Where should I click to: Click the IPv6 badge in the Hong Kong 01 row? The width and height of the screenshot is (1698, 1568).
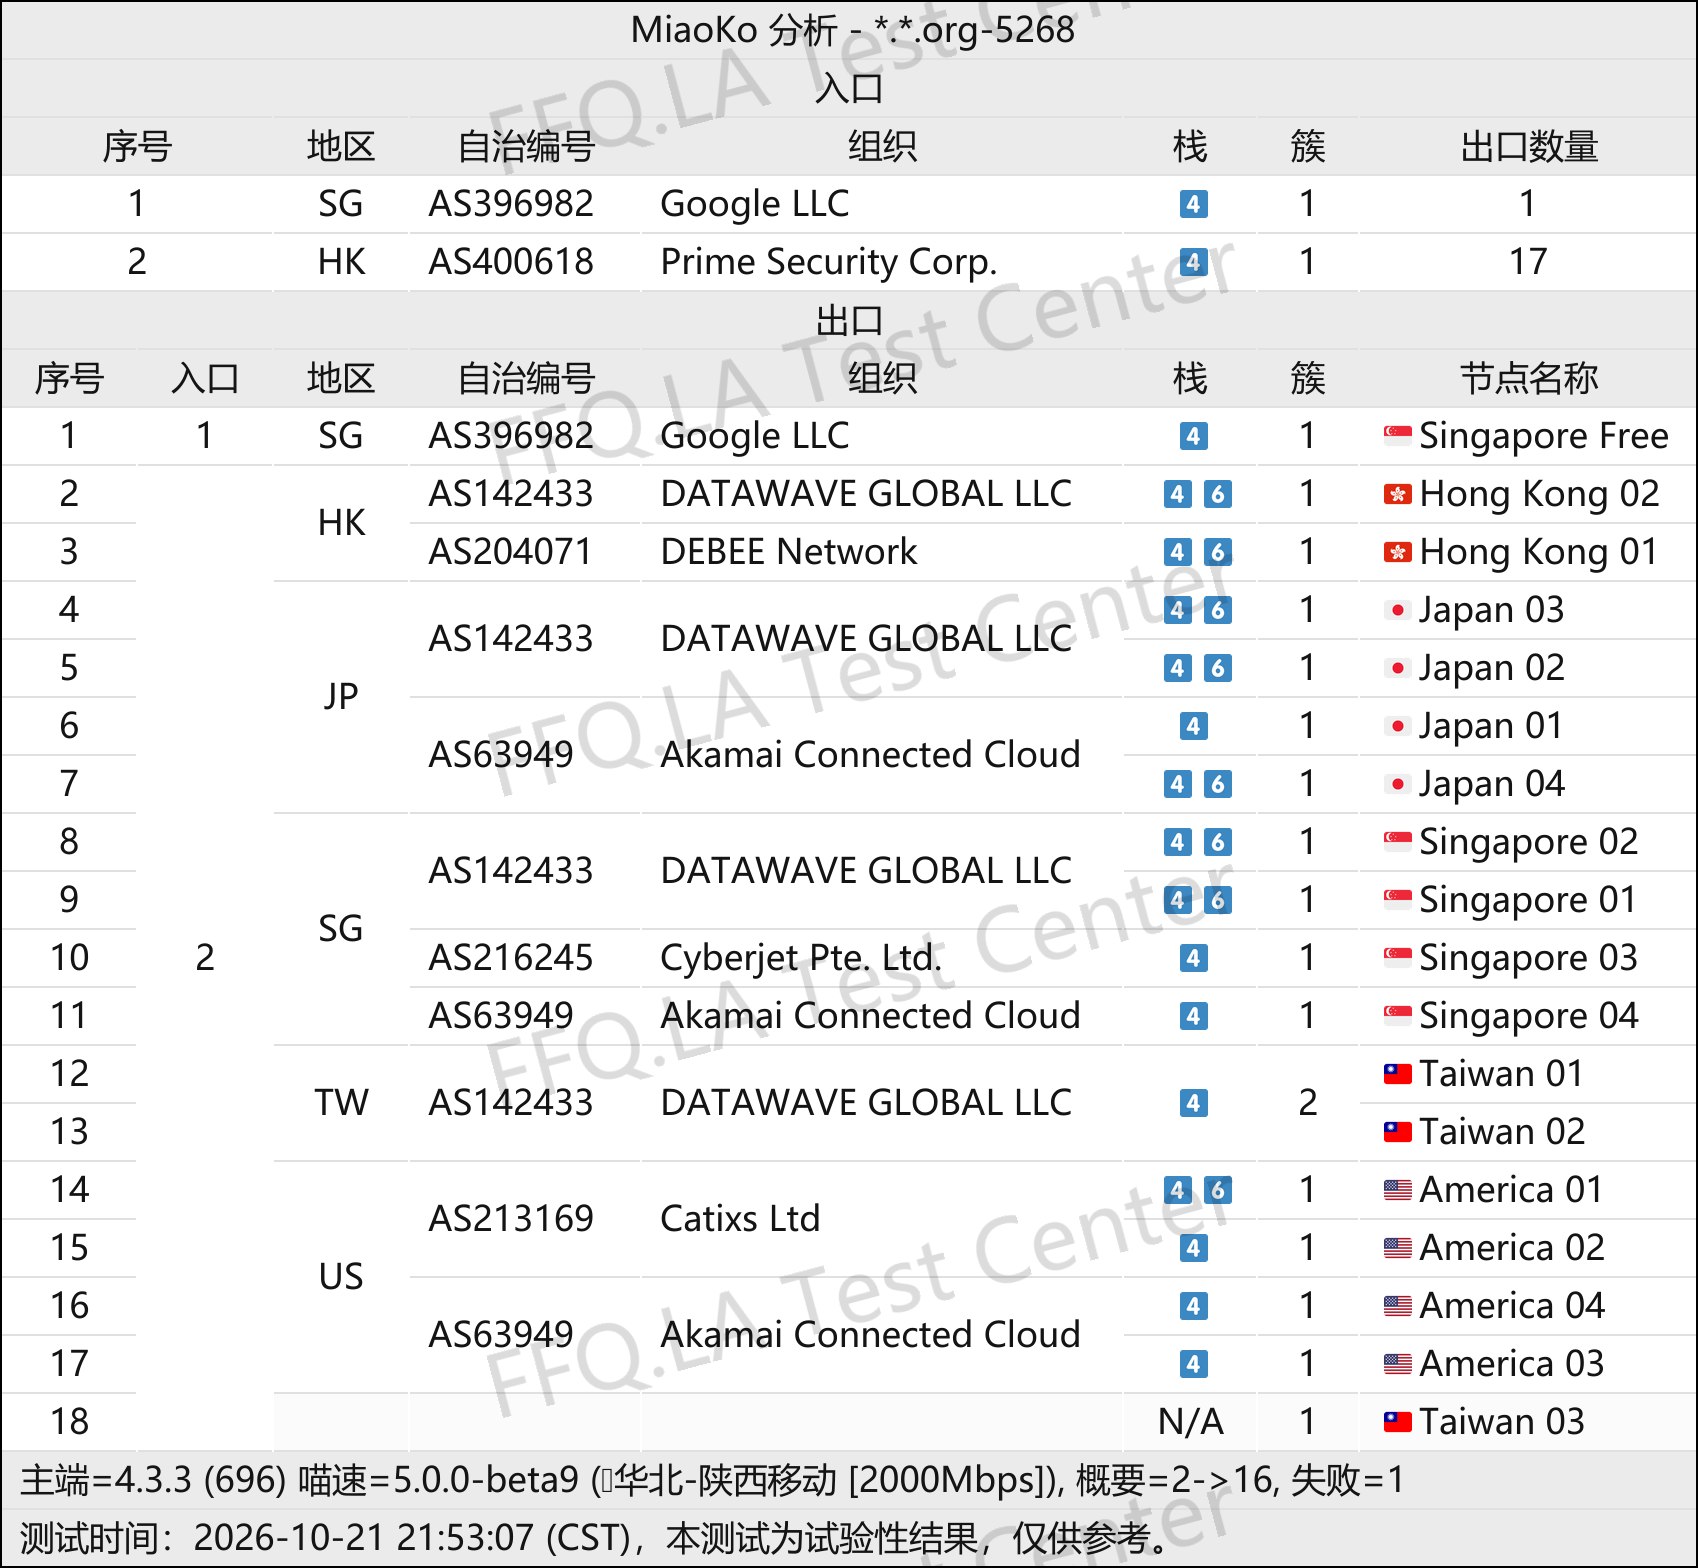tap(1217, 552)
